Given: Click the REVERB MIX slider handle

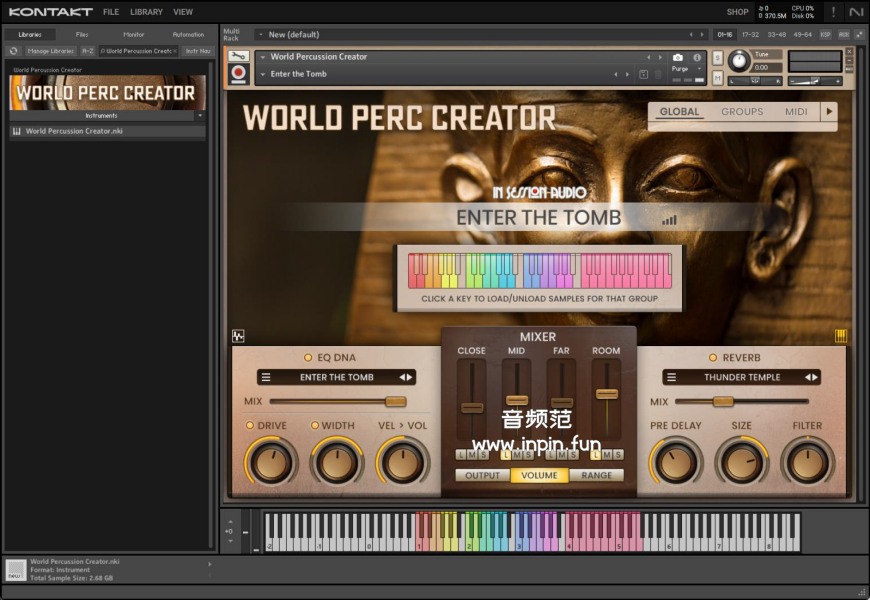Looking at the screenshot, I should tap(723, 401).
